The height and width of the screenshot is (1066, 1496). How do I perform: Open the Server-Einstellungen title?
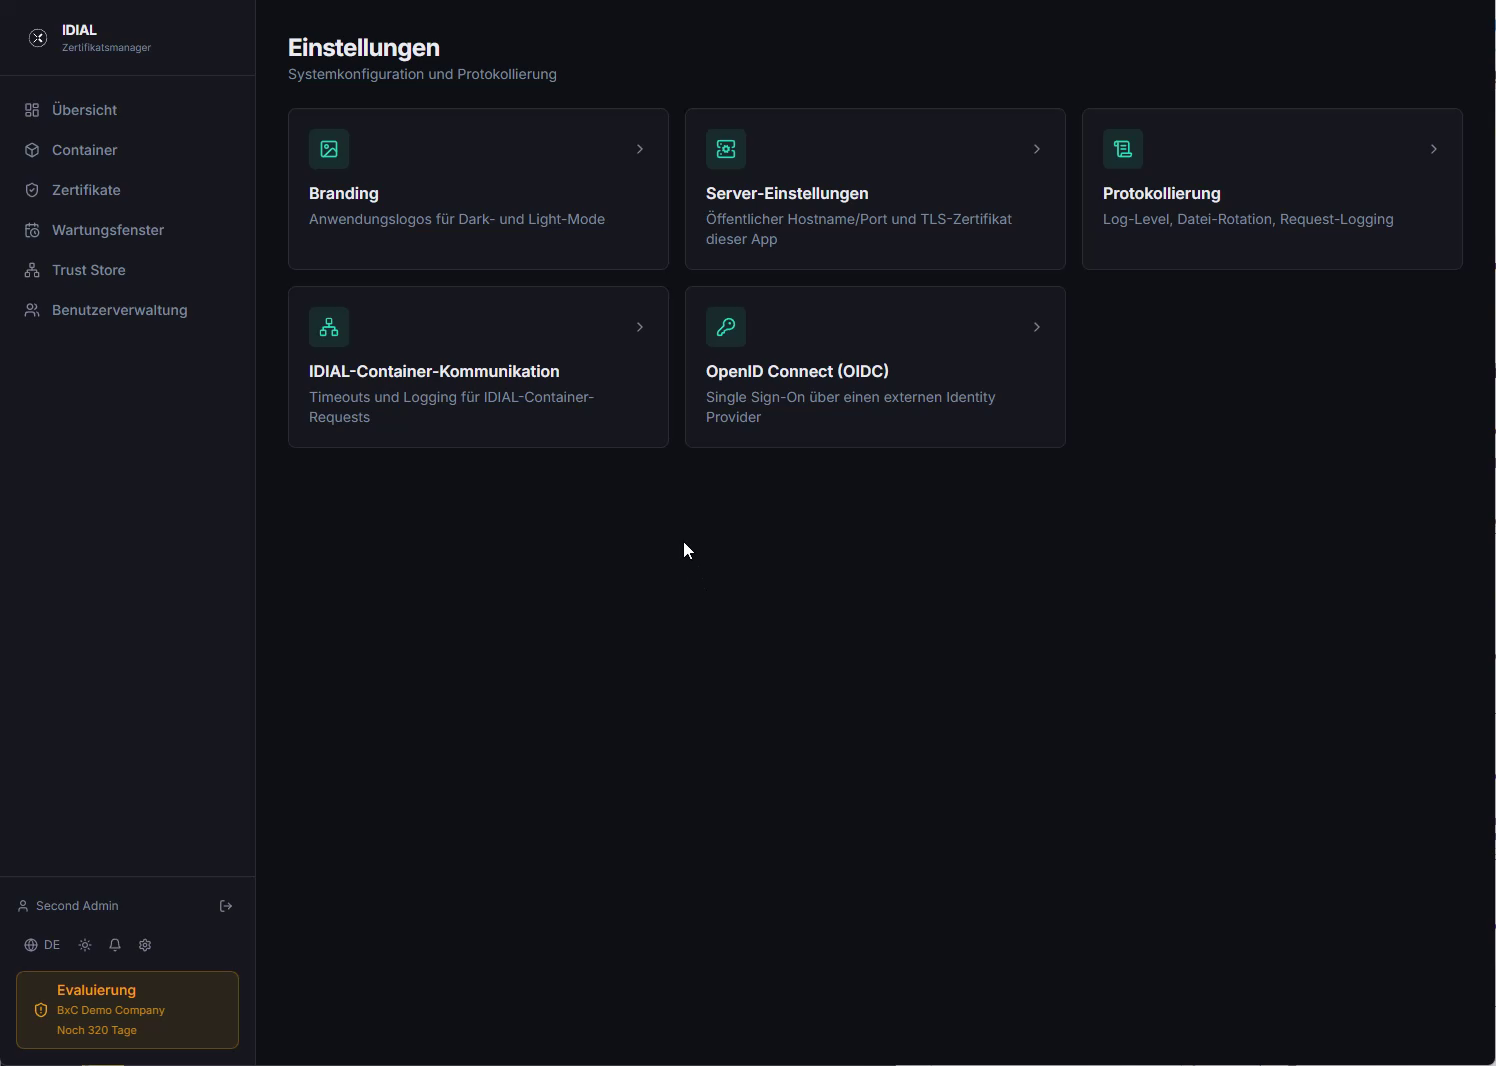click(x=787, y=193)
